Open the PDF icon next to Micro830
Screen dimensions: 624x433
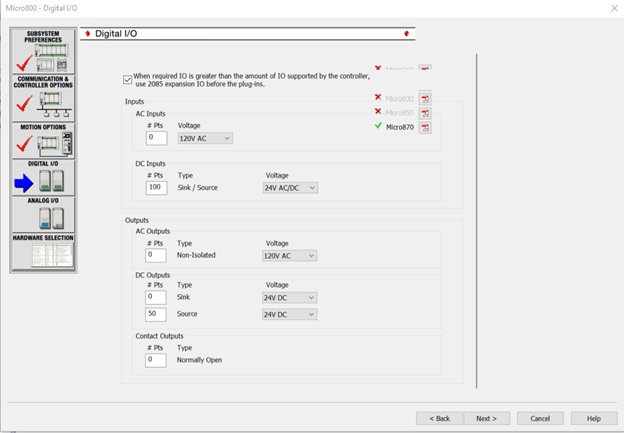pos(425,99)
